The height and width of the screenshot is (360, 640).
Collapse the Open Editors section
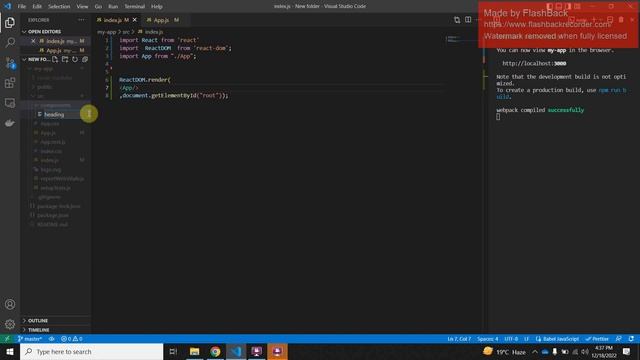coord(55,31)
